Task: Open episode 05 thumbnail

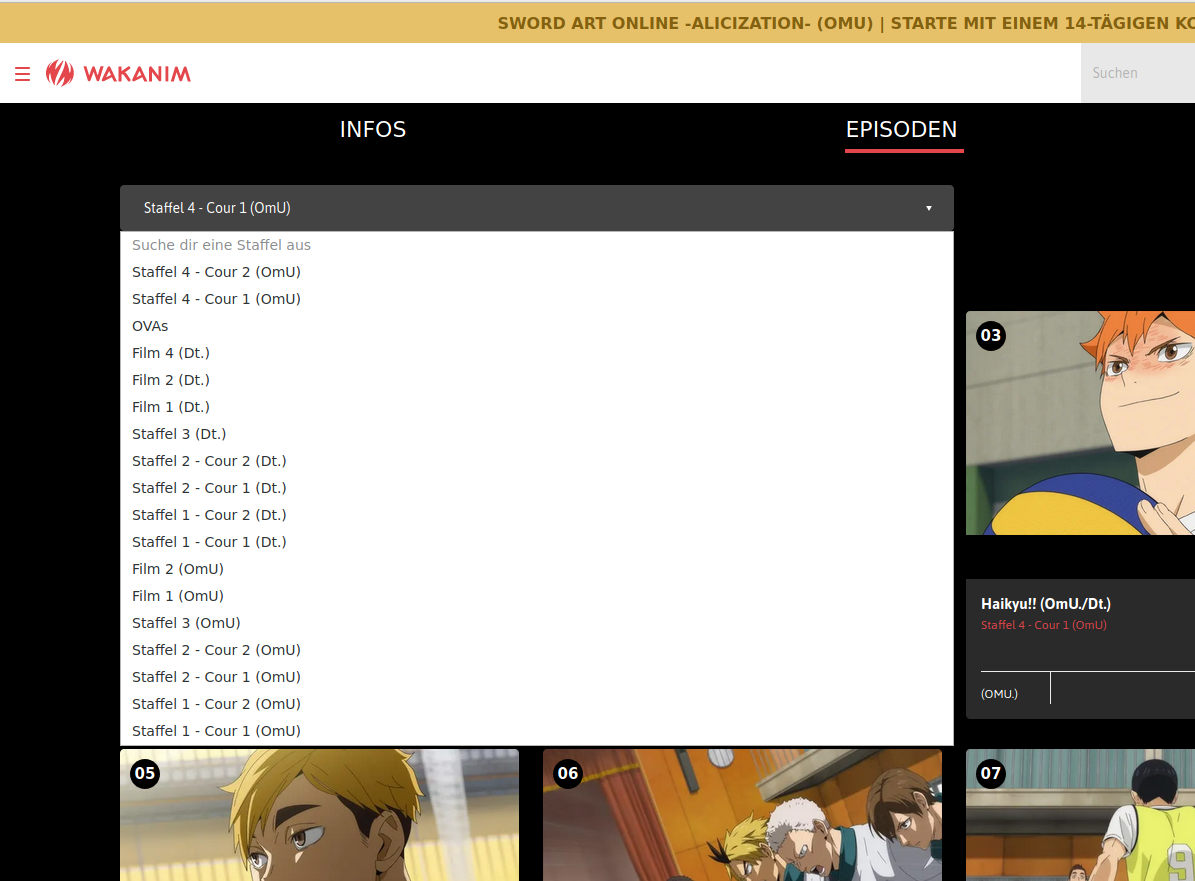Action: (319, 815)
